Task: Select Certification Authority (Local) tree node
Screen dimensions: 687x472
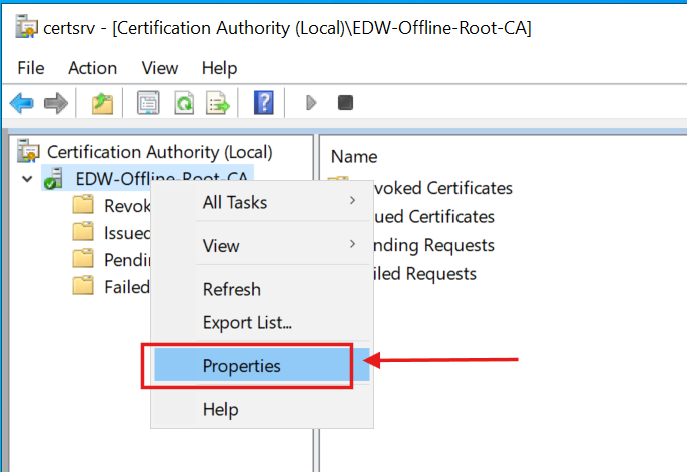Action: pos(159,152)
